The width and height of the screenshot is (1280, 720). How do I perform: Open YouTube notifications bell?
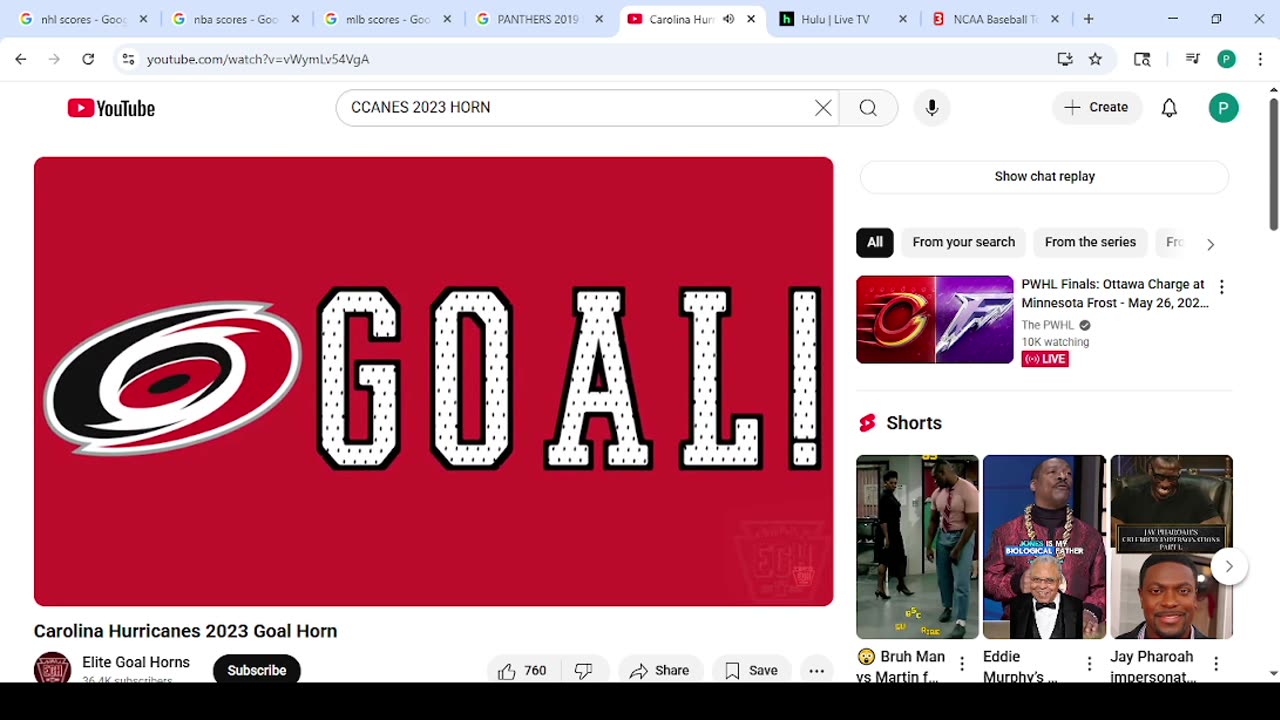pyautogui.click(x=1169, y=108)
